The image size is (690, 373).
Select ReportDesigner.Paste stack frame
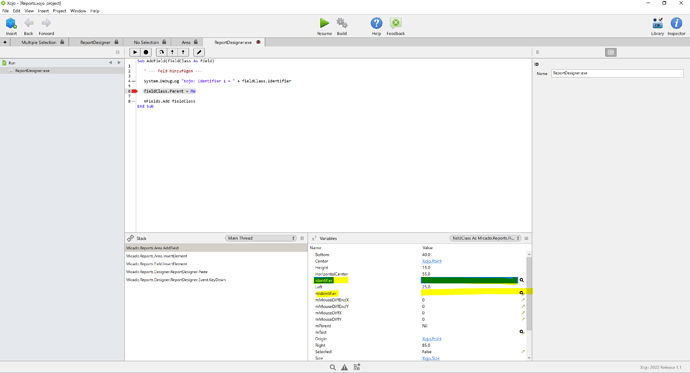coord(167,272)
